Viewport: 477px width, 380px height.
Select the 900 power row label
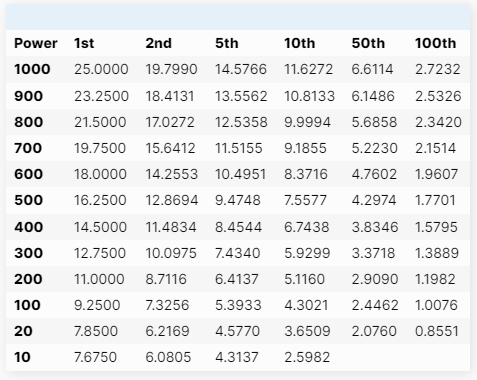[x=28, y=96]
